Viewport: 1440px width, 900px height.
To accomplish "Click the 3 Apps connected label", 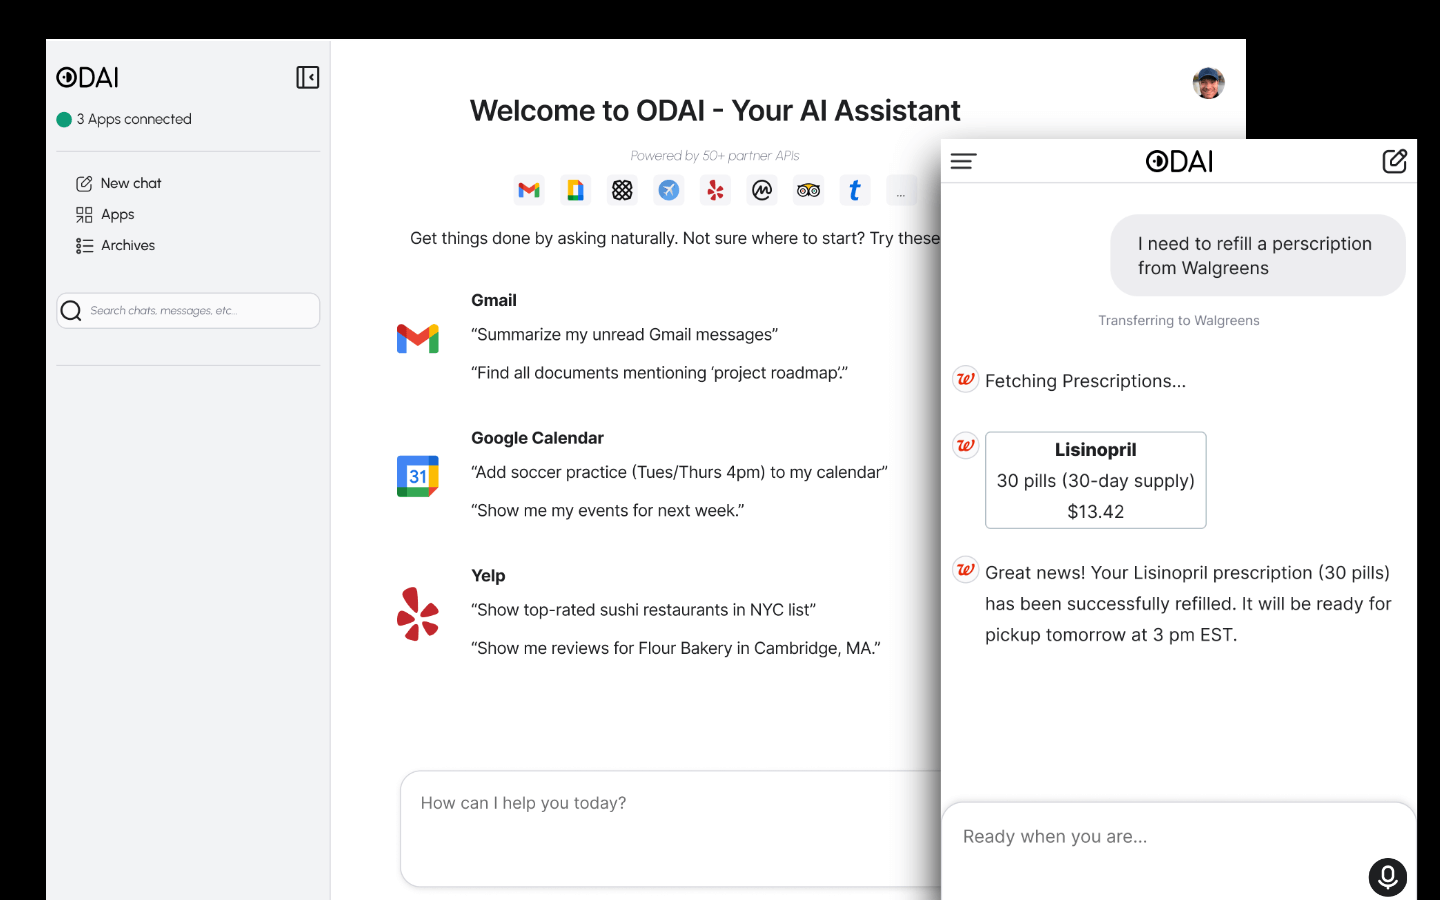I will coord(134,119).
